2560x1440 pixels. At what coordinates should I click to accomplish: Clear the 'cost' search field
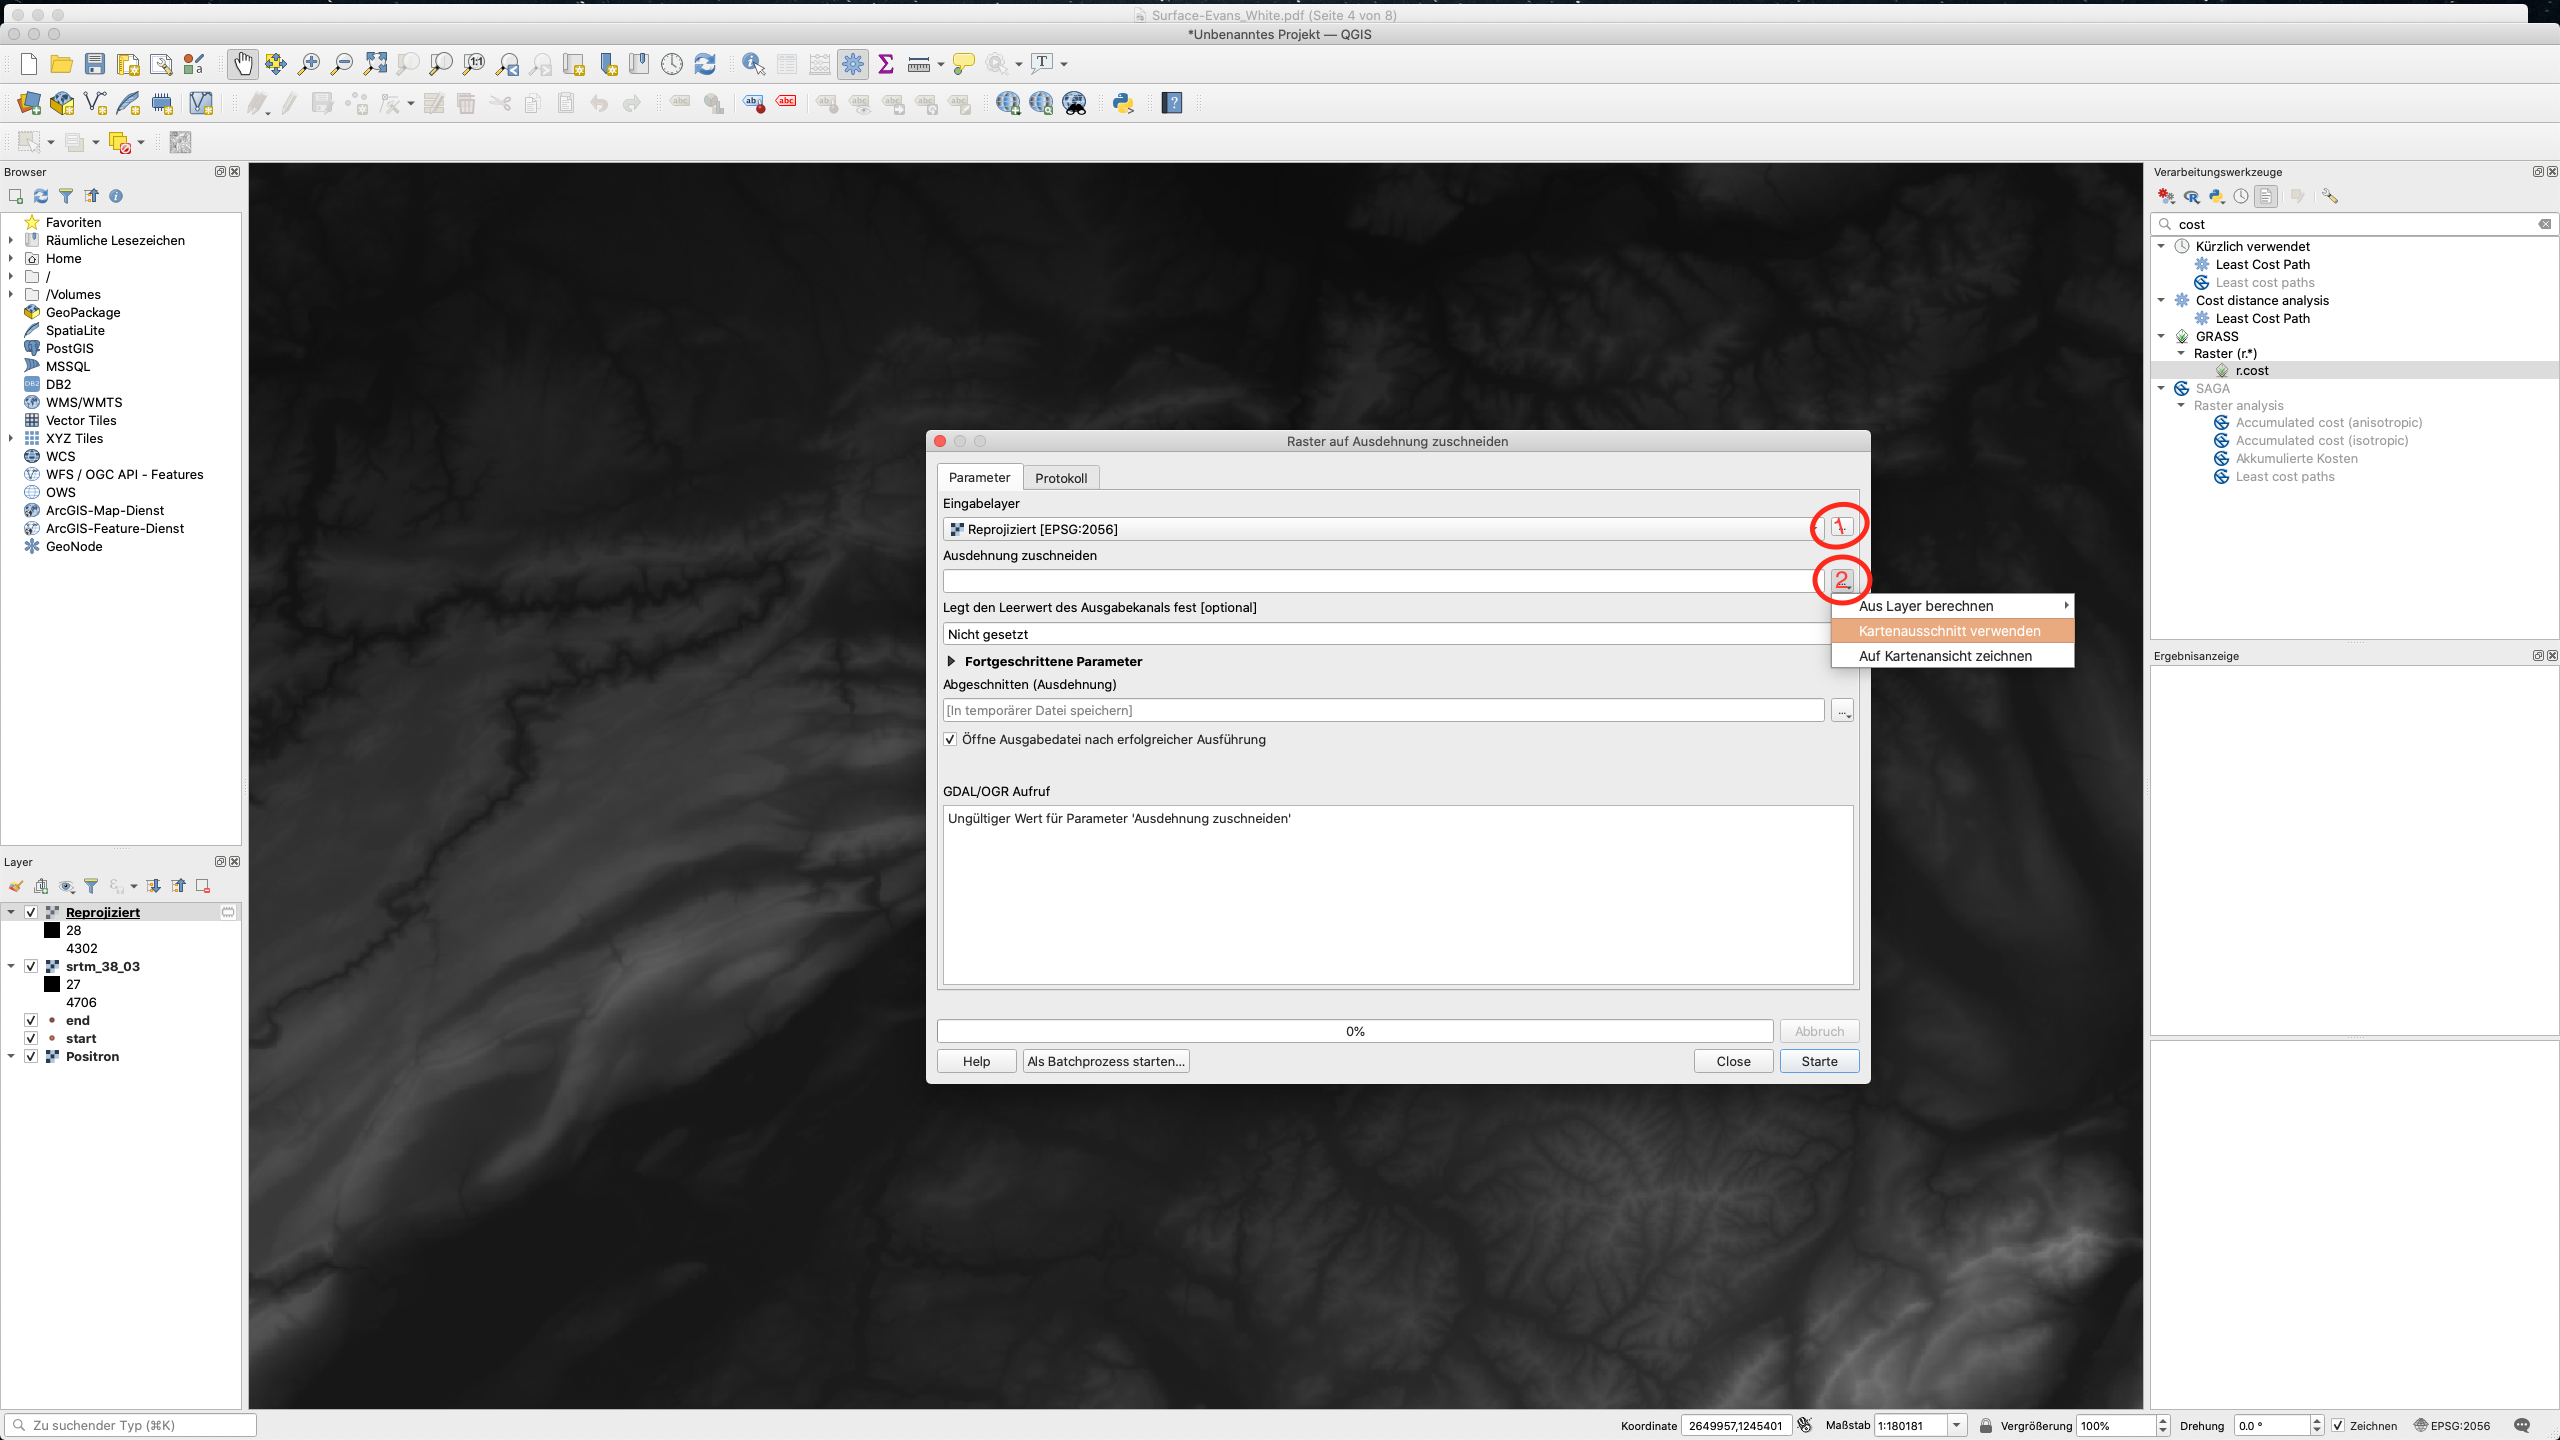click(x=2545, y=224)
